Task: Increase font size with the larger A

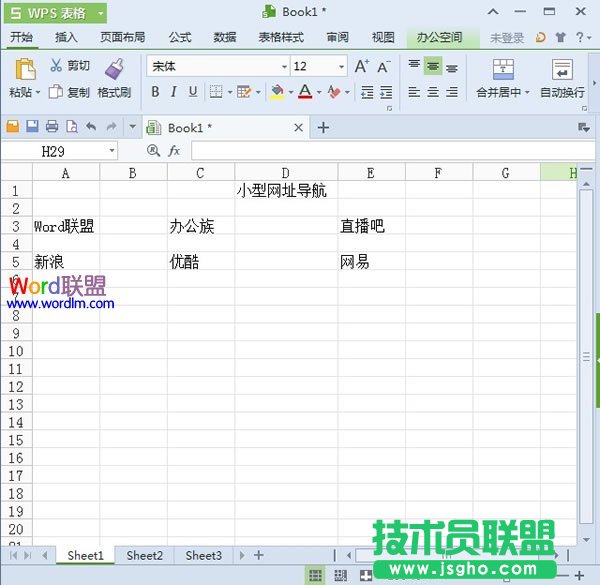Action: (362, 66)
